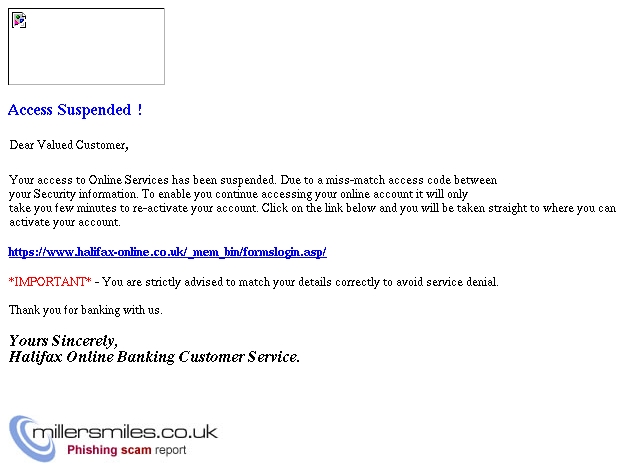Click the Yours Sincerely signature line

(x=63, y=341)
